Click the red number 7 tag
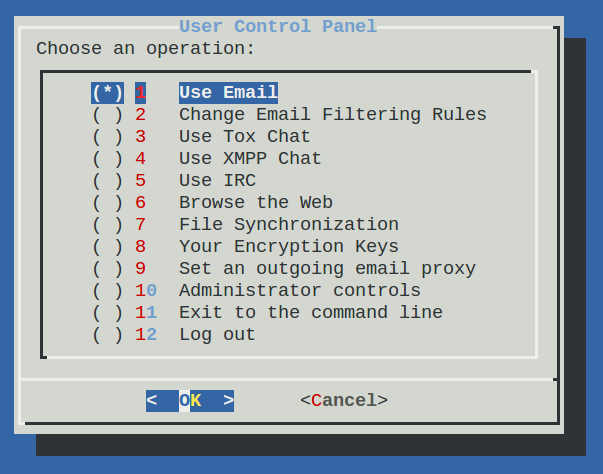603x474 pixels. [140, 225]
